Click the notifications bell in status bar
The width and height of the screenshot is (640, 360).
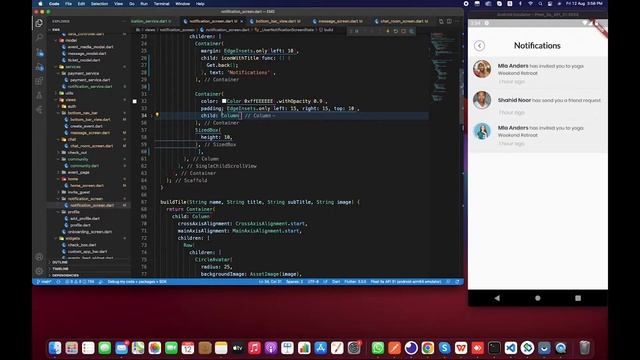pos(457,282)
